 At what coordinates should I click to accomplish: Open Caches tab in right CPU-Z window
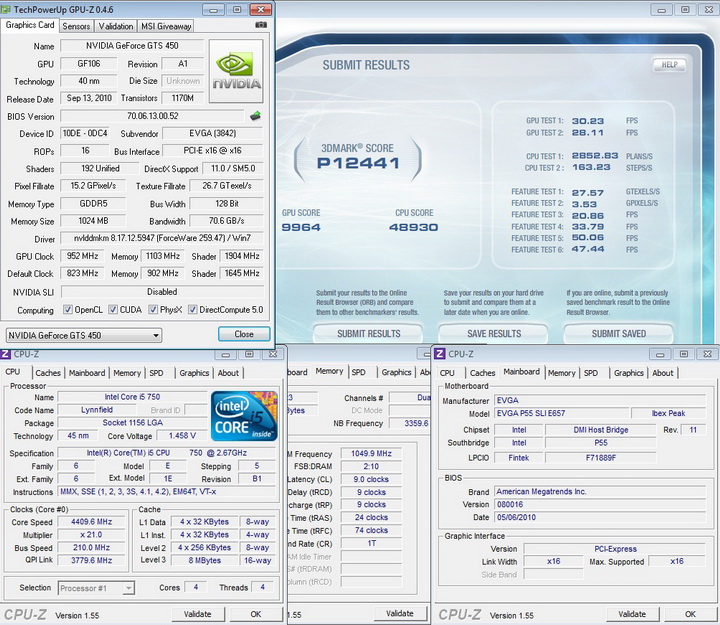click(482, 373)
